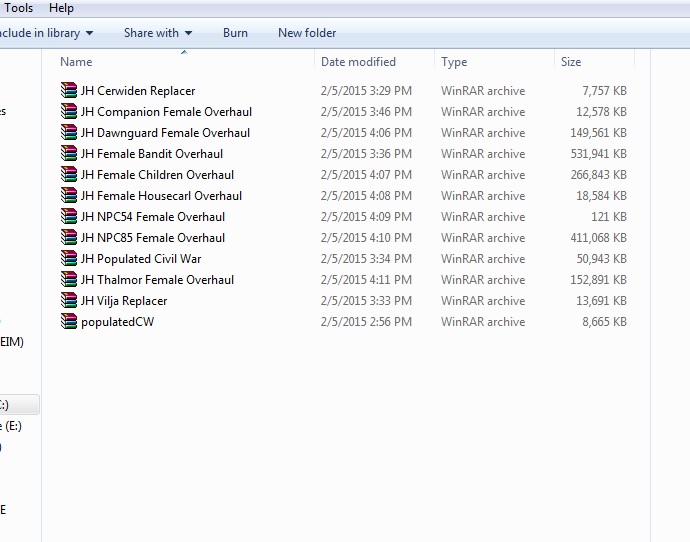Open the Tools menu
This screenshot has height=542, width=690.
pos(18,8)
